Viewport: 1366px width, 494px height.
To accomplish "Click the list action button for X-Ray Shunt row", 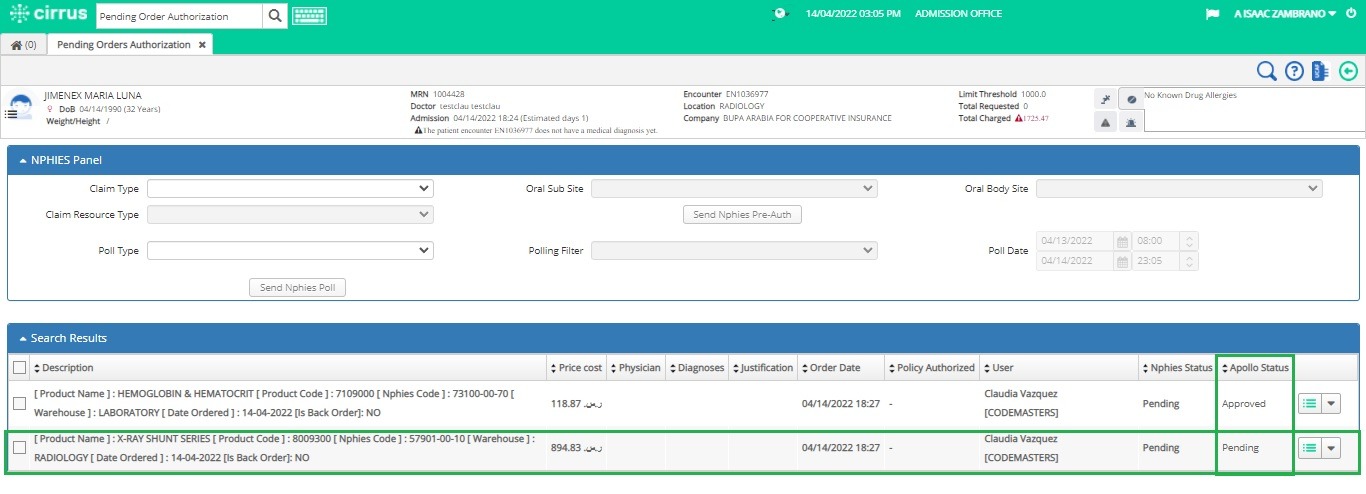I will [1309, 448].
